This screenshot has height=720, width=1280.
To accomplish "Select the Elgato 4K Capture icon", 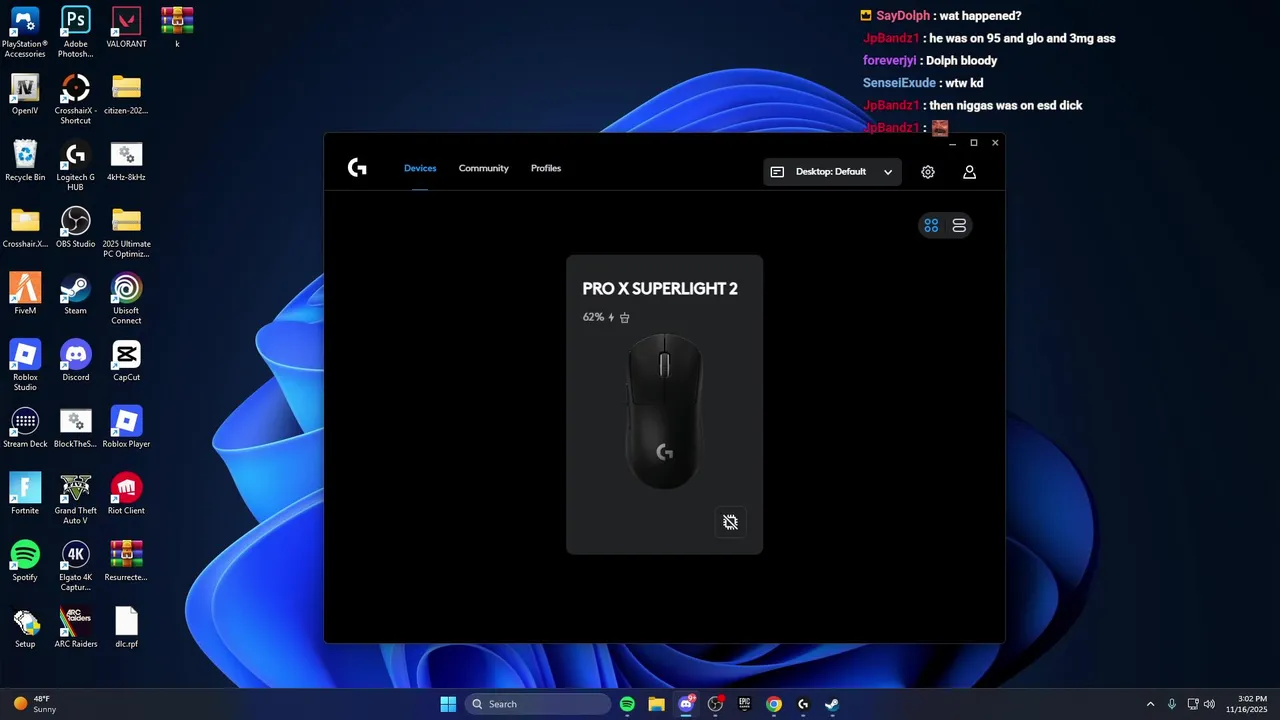I will [x=75, y=566].
